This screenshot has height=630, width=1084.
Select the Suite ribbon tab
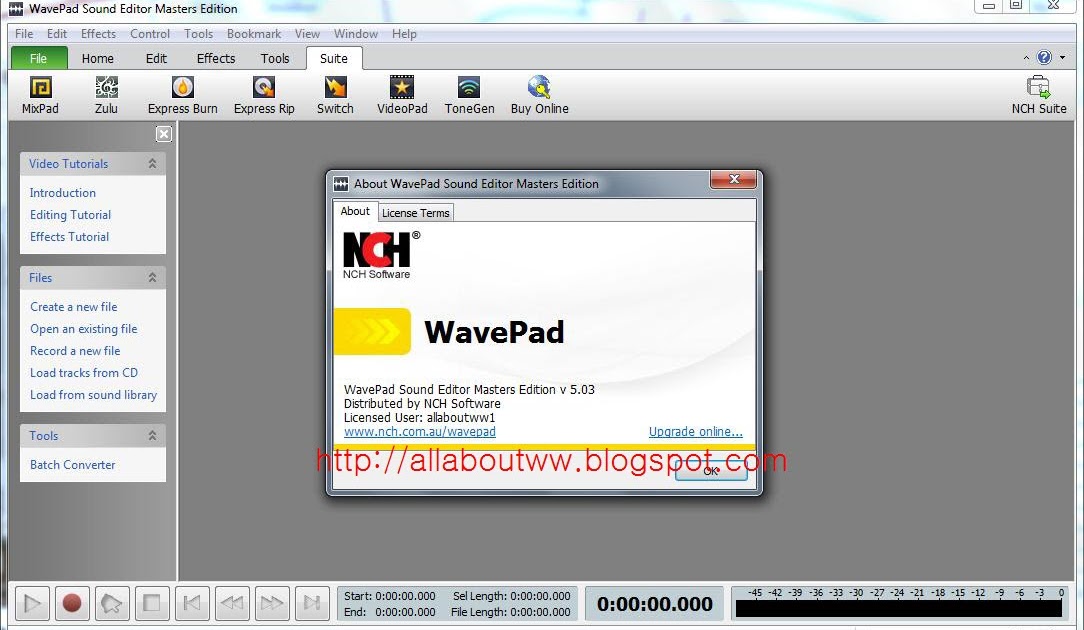pos(334,58)
